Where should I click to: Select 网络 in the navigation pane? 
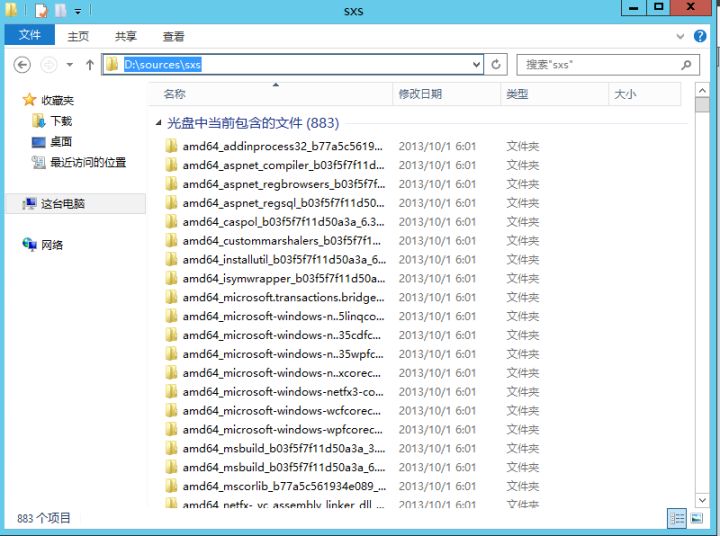coord(52,245)
